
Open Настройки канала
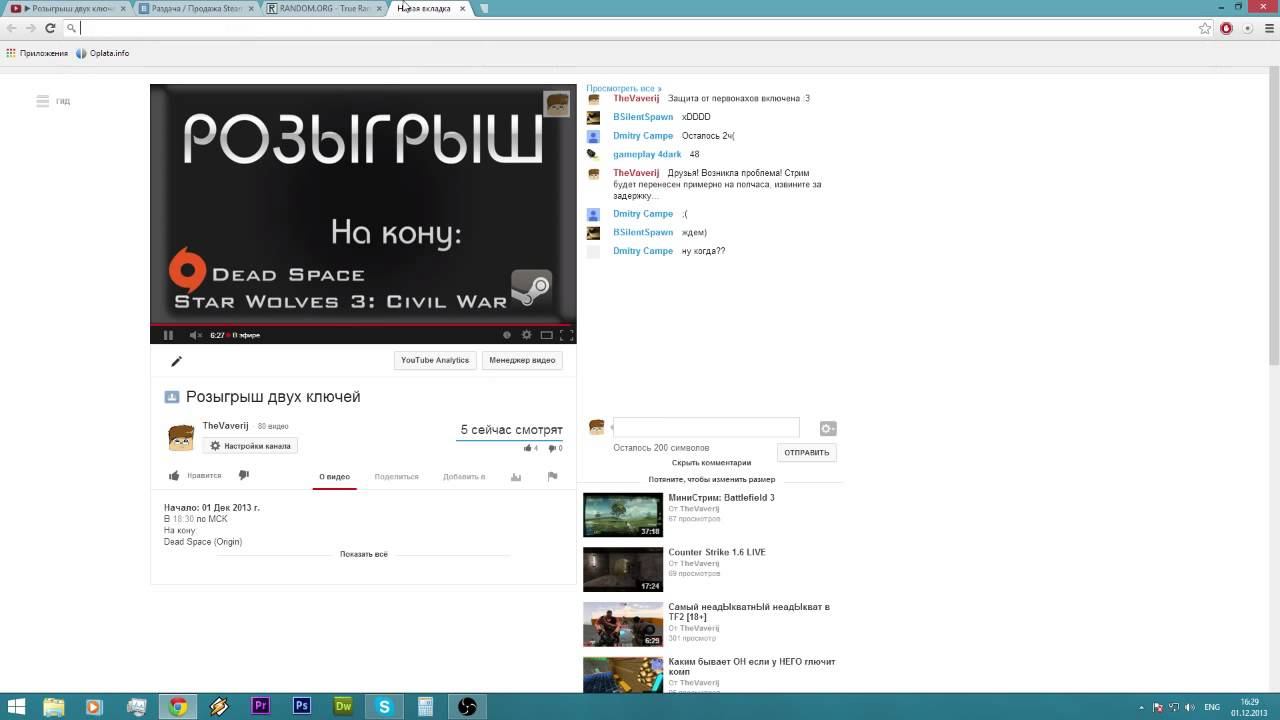pos(250,446)
